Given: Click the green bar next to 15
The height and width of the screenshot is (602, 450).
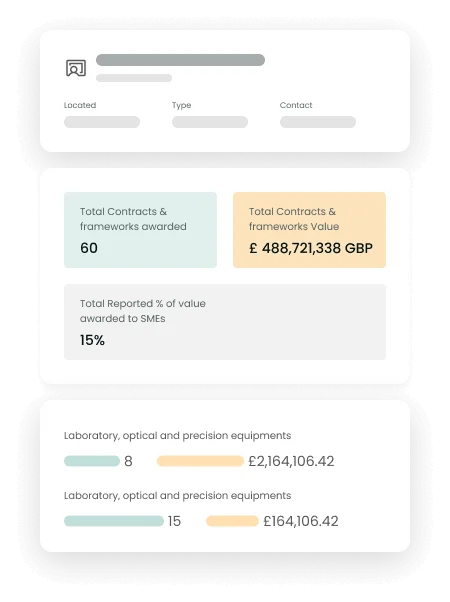Looking at the screenshot, I should coord(114,521).
